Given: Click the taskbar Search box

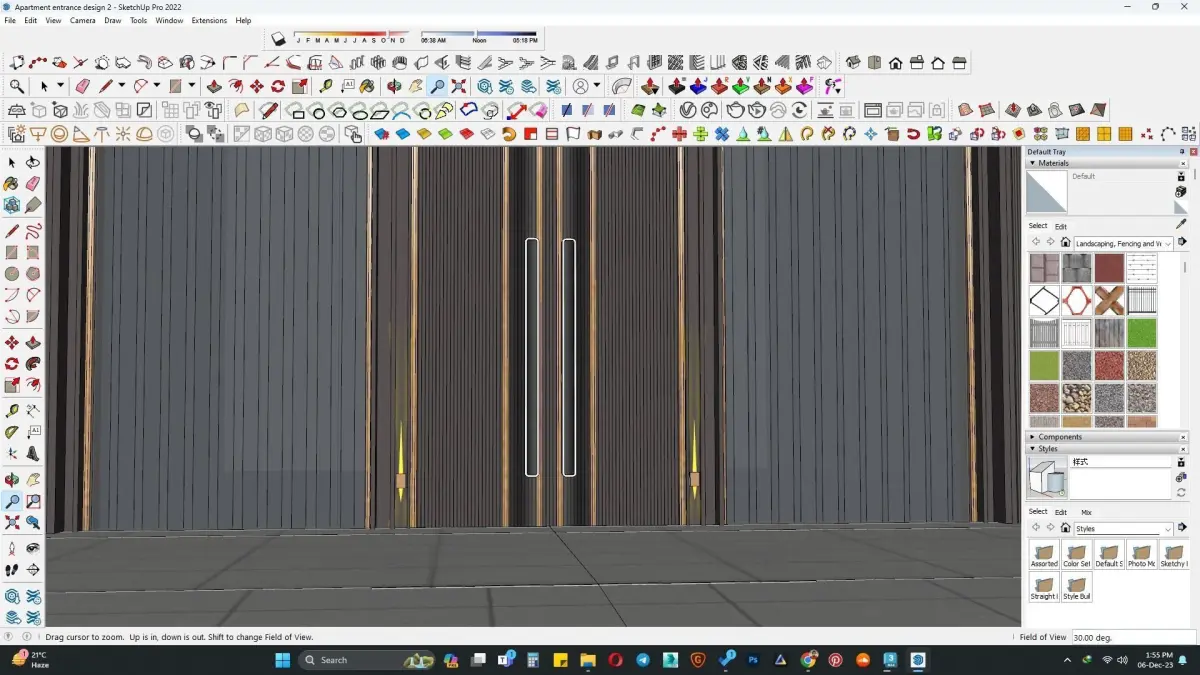Looking at the screenshot, I should click(x=366, y=660).
